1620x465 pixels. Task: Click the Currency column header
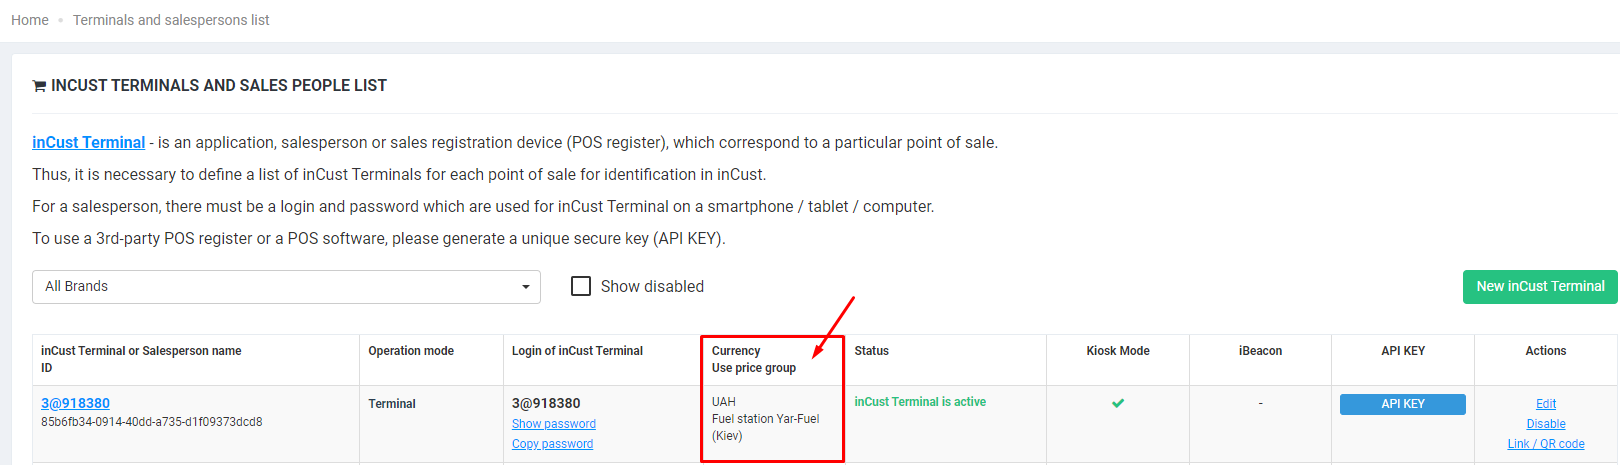[736, 351]
